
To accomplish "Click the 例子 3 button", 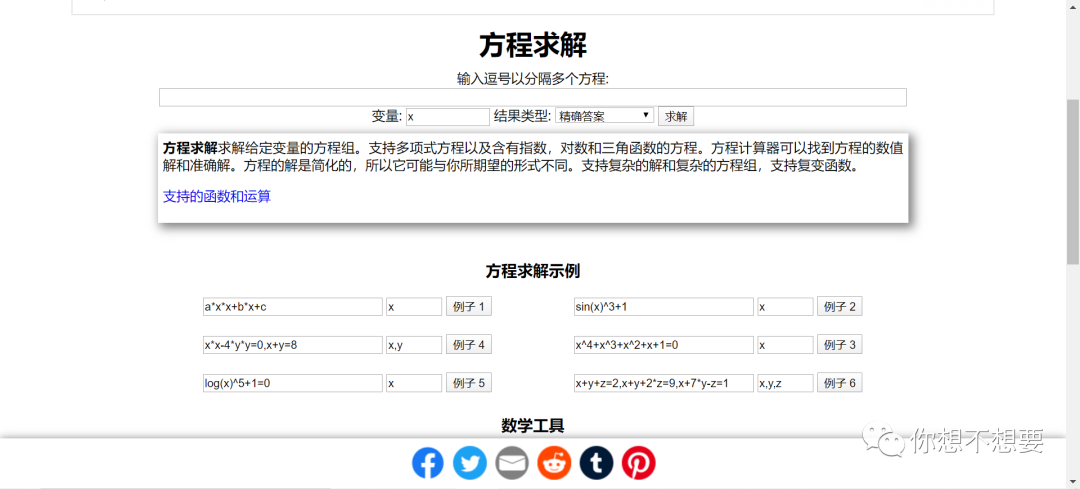I will [840, 344].
